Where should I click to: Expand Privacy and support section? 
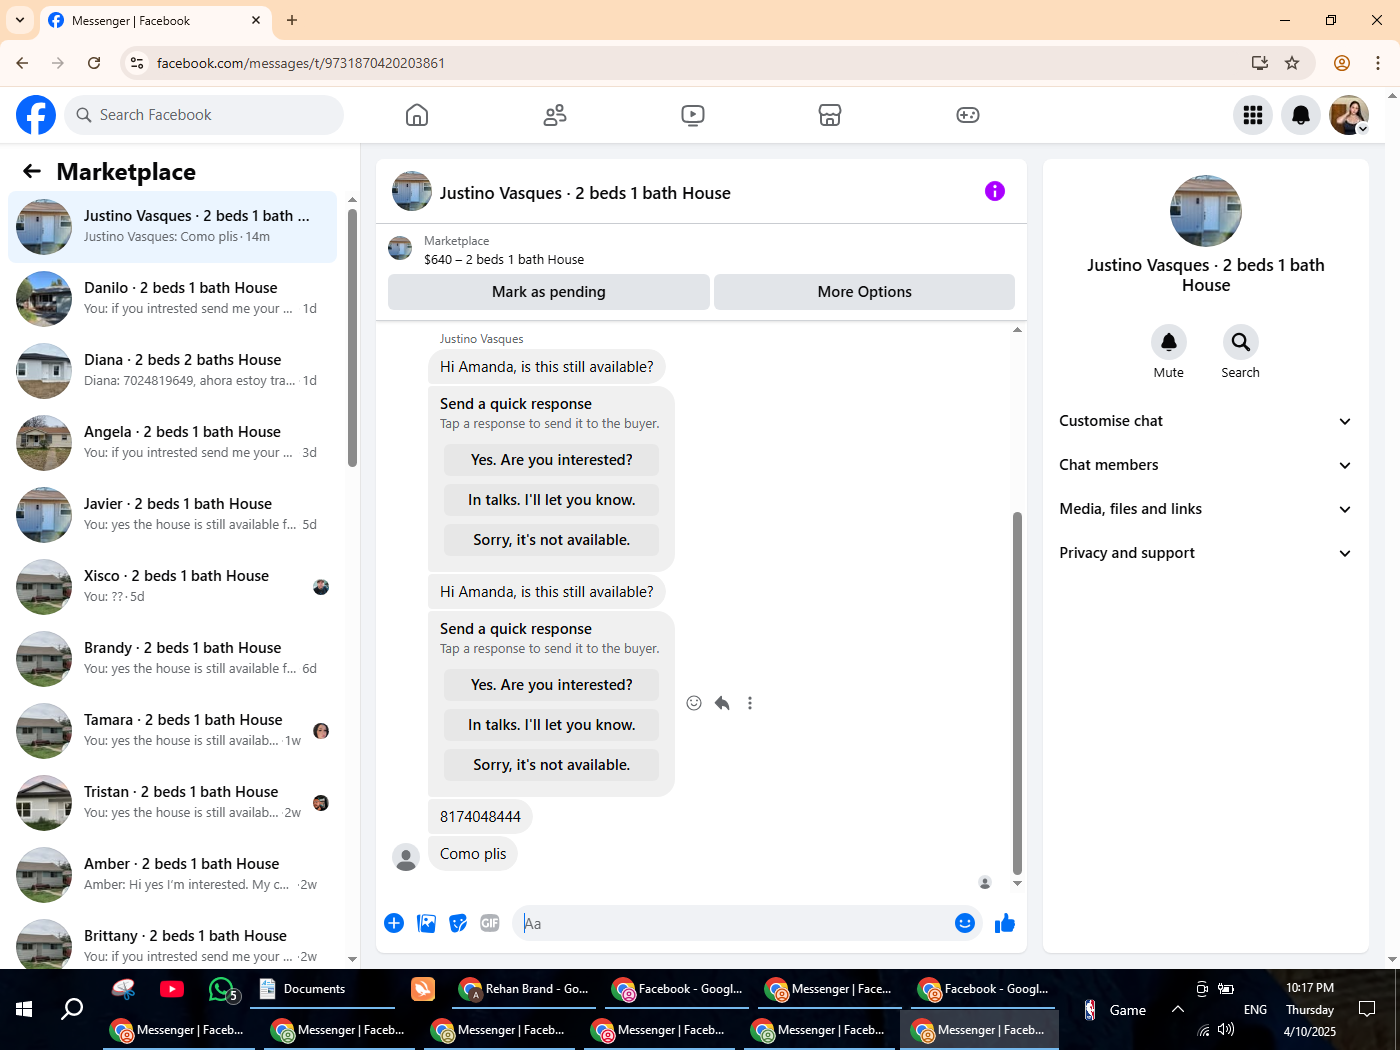click(x=1206, y=553)
